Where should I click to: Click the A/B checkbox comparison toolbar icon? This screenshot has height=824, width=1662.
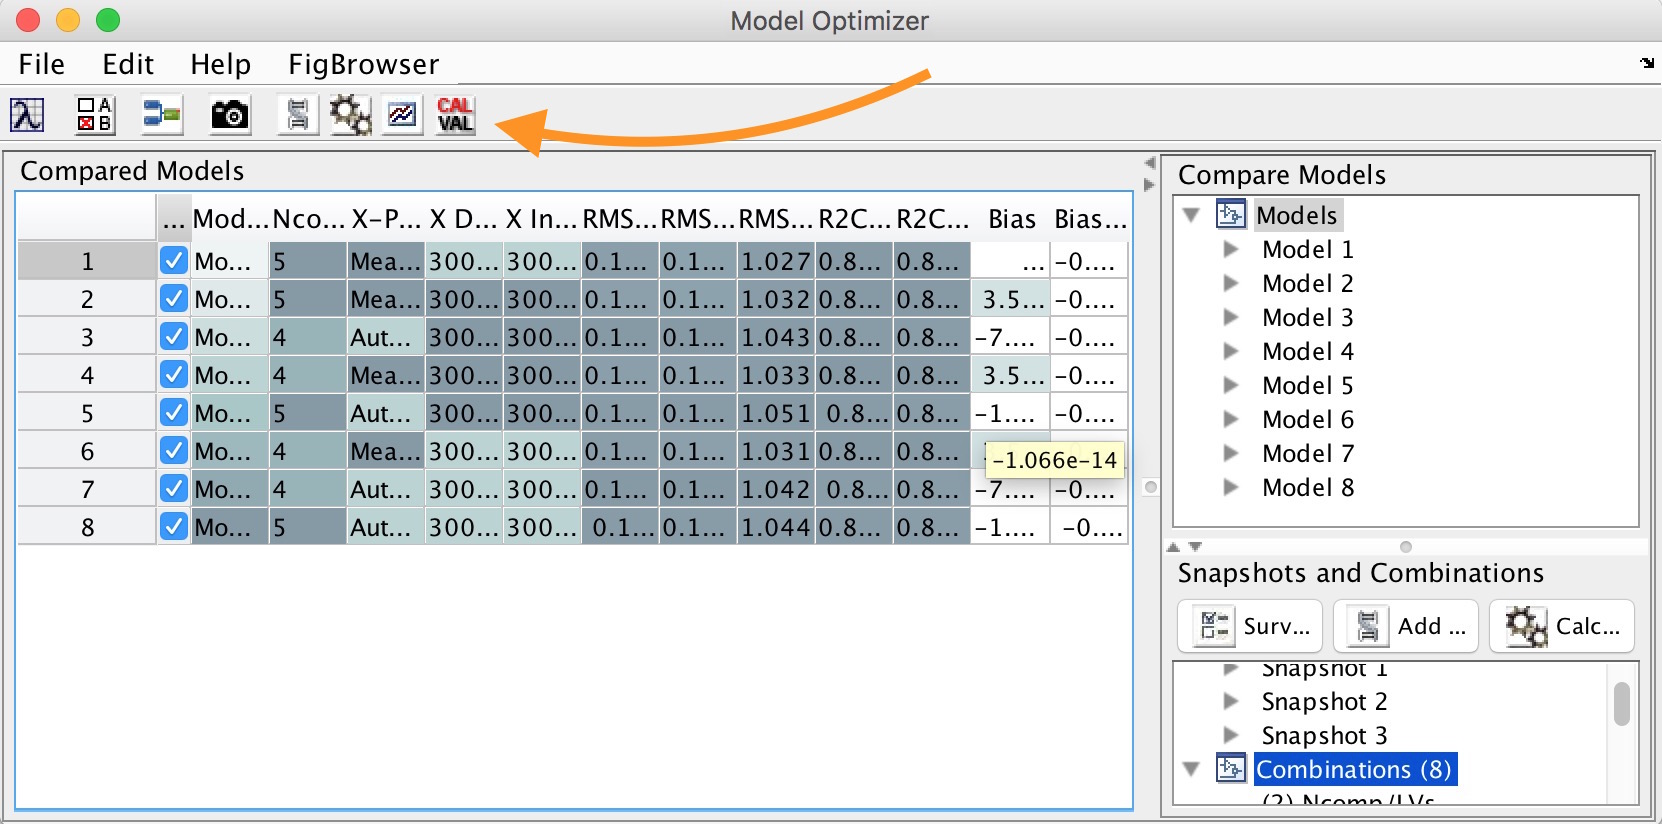coord(95,115)
